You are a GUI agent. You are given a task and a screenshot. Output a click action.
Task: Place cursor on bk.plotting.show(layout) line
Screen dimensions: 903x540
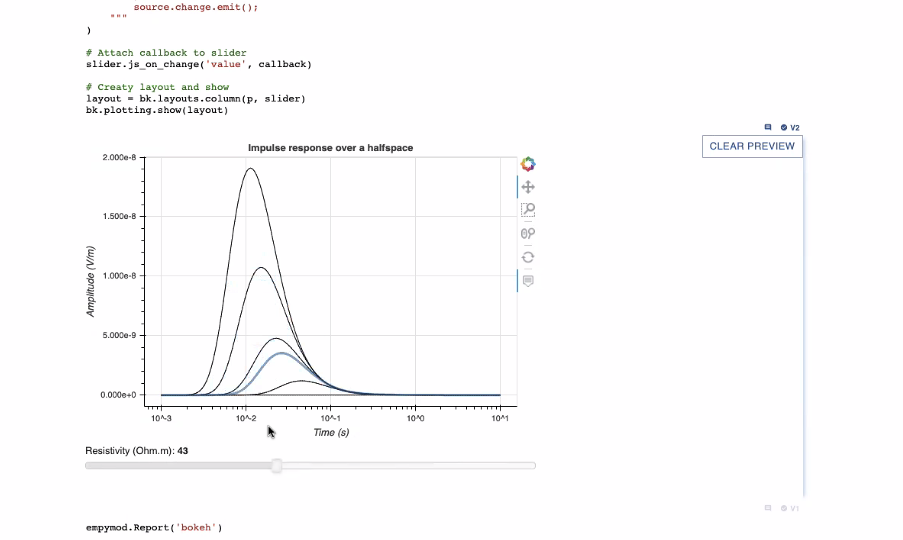click(156, 110)
